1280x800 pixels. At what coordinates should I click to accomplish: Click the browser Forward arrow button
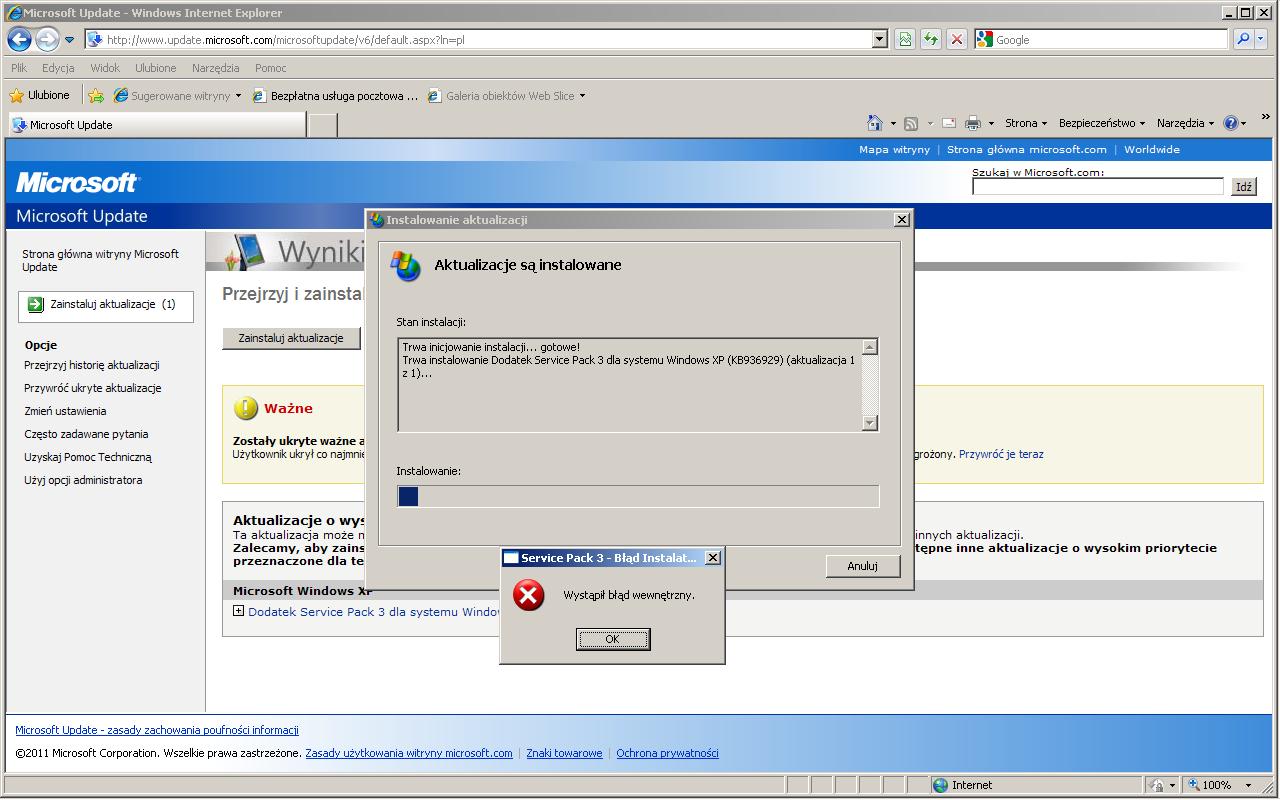pyautogui.click(x=47, y=40)
